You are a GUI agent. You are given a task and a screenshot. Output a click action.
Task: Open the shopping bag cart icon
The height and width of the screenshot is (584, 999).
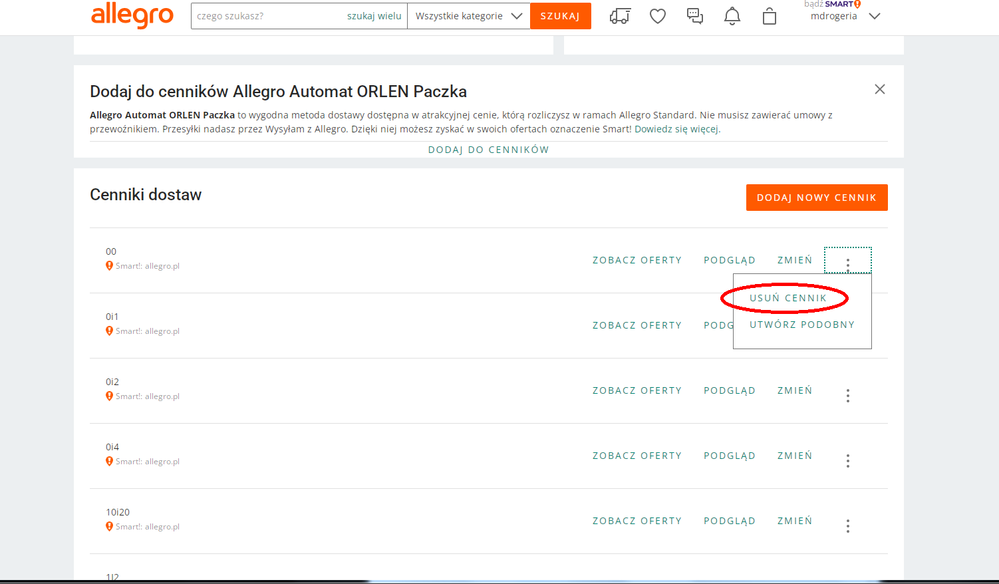[770, 16]
